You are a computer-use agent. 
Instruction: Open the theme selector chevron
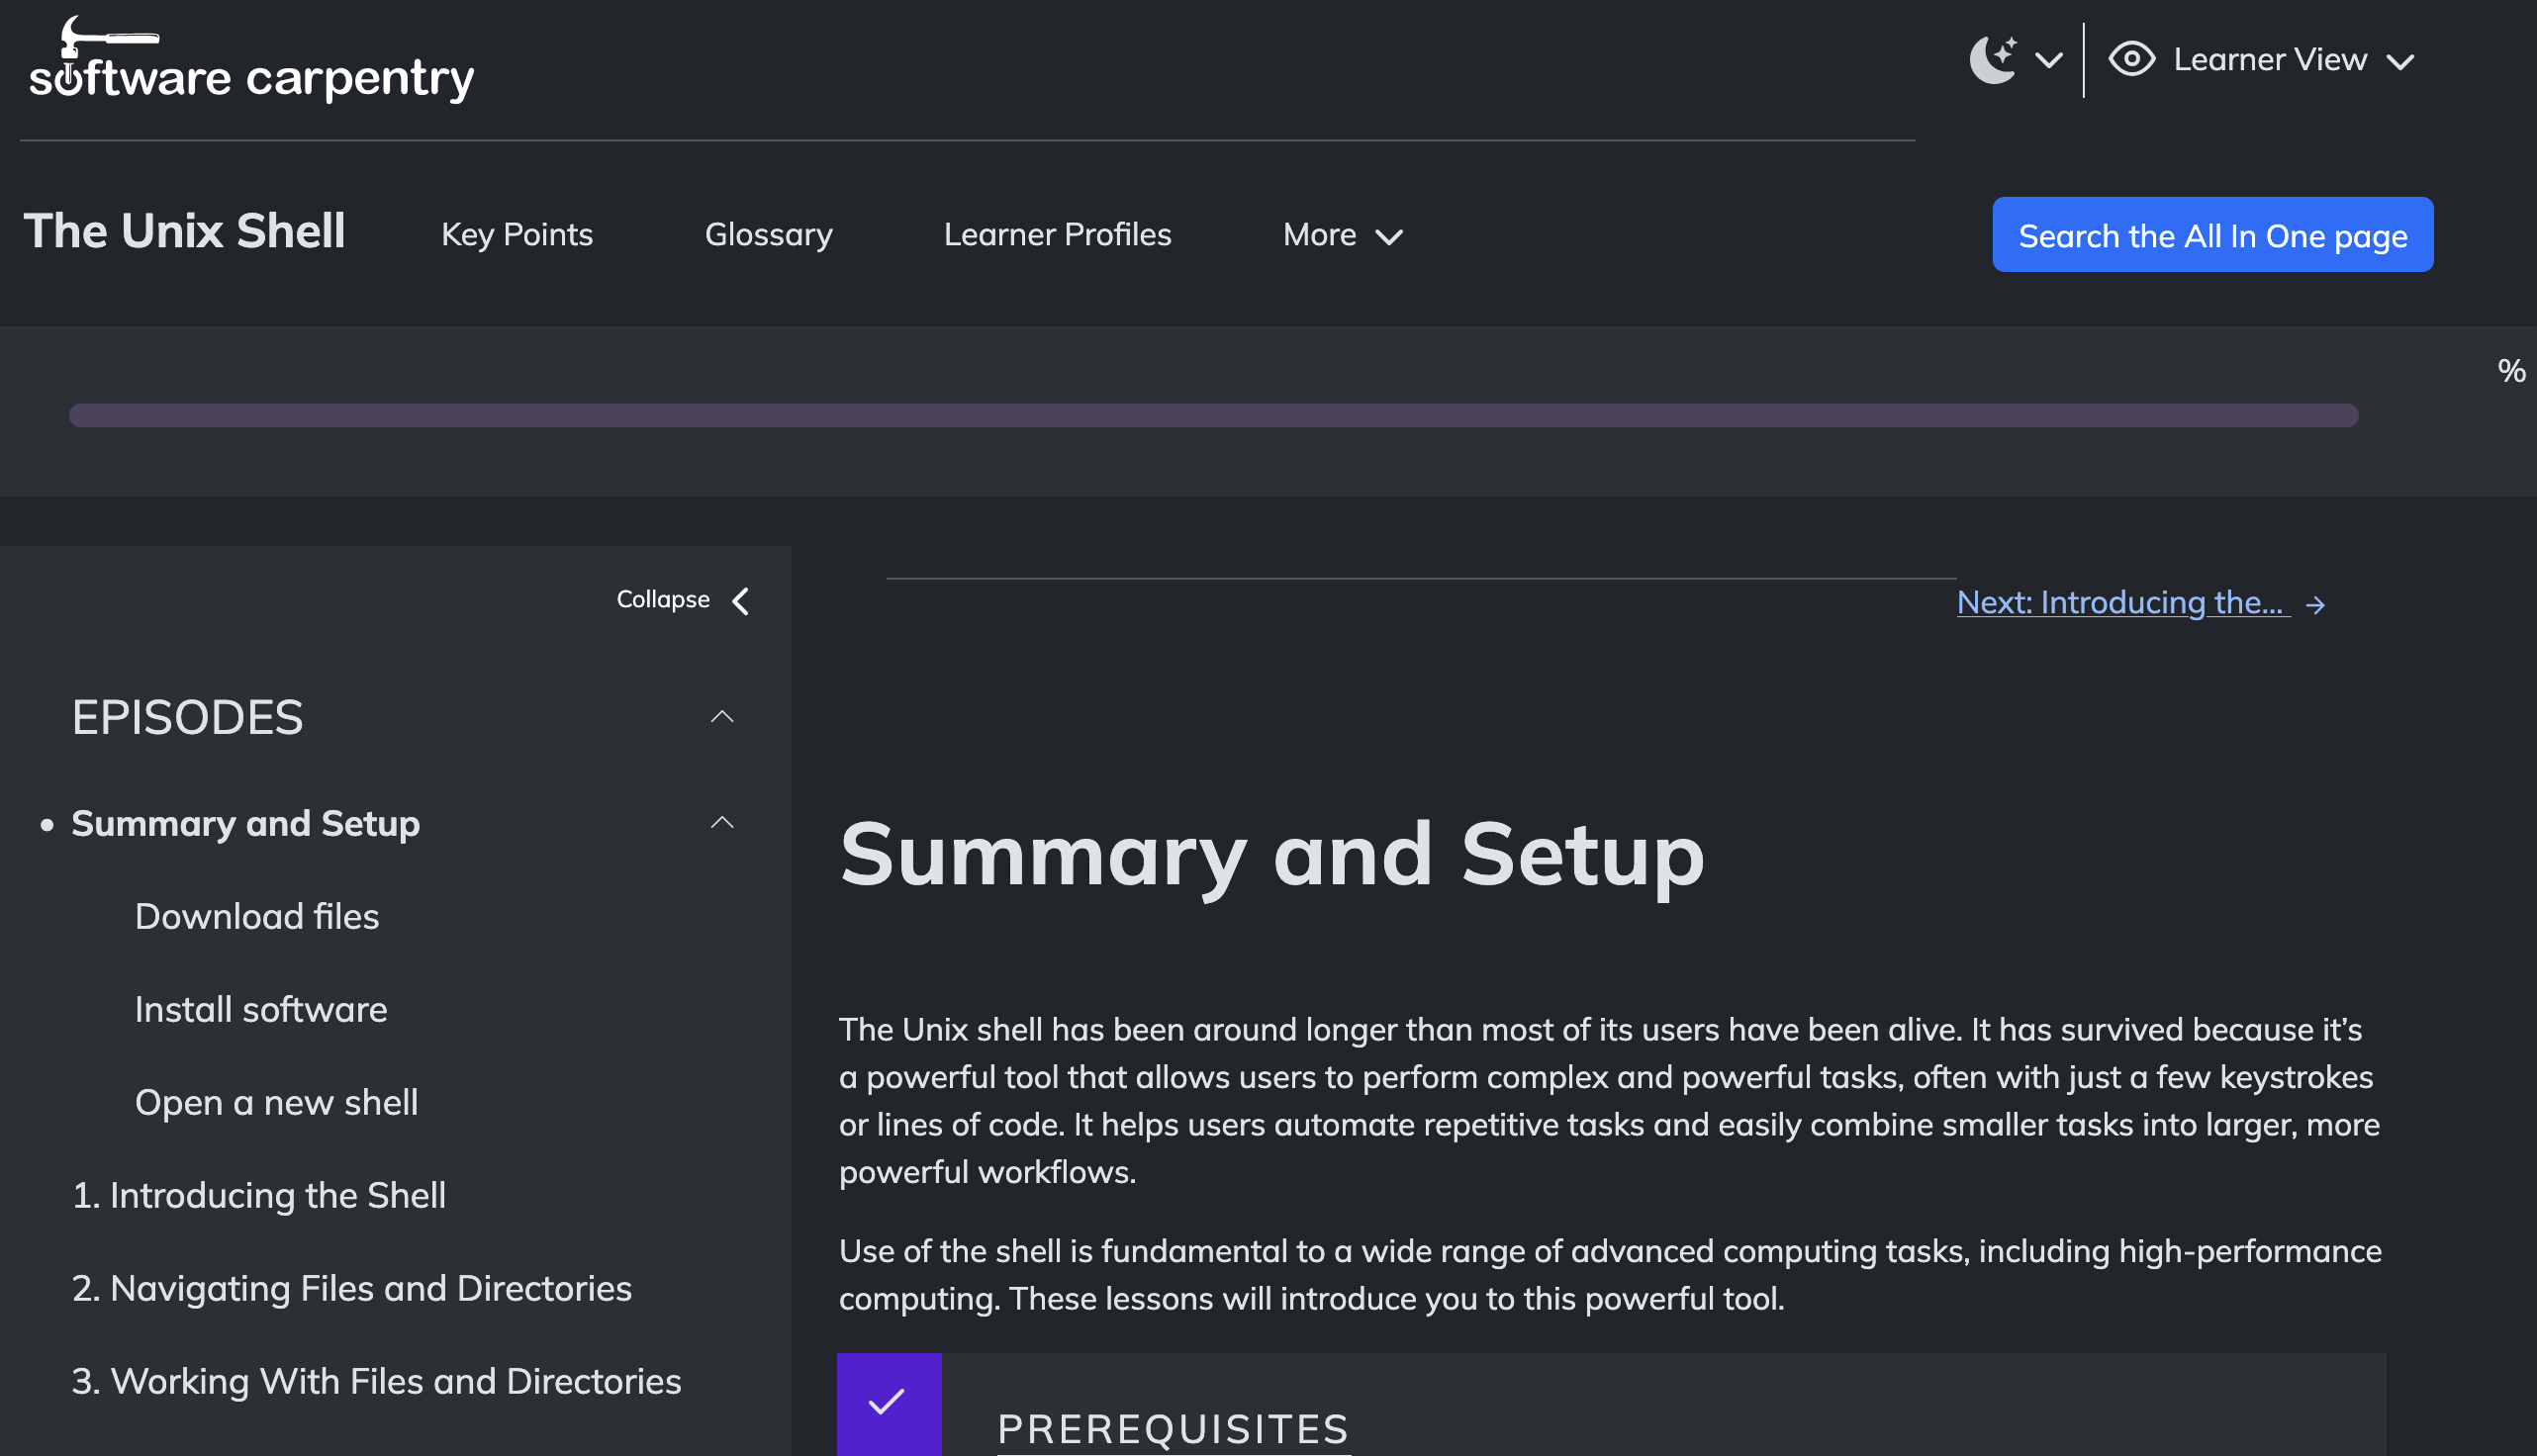(x=2048, y=62)
